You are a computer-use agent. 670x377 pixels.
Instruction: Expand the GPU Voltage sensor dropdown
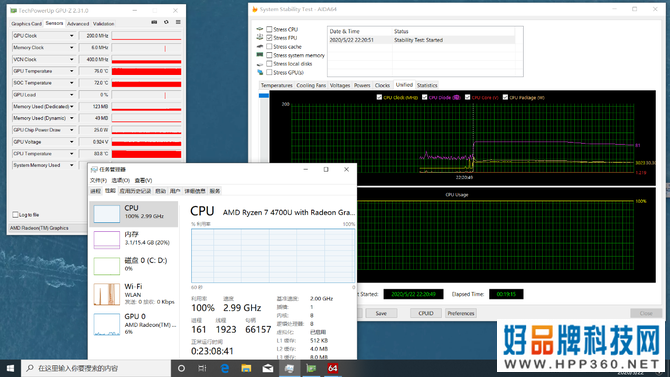[x=71, y=141]
